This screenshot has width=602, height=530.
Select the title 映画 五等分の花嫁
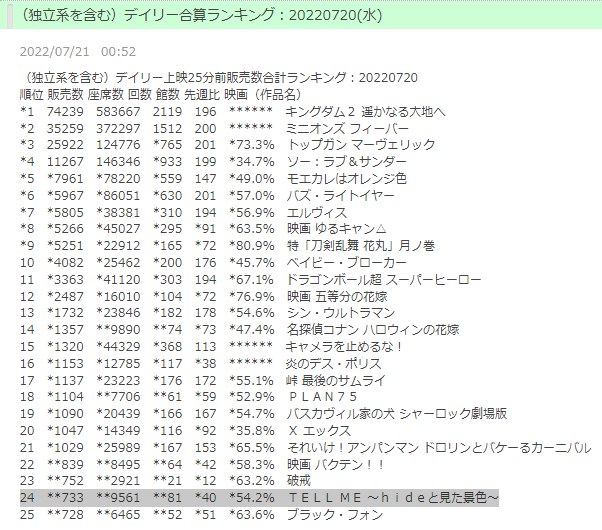tap(337, 296)
